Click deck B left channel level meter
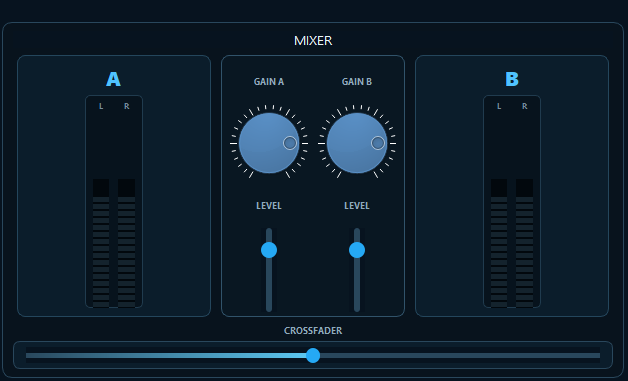Viewport: 628px width, 381px height. (499, 243)
